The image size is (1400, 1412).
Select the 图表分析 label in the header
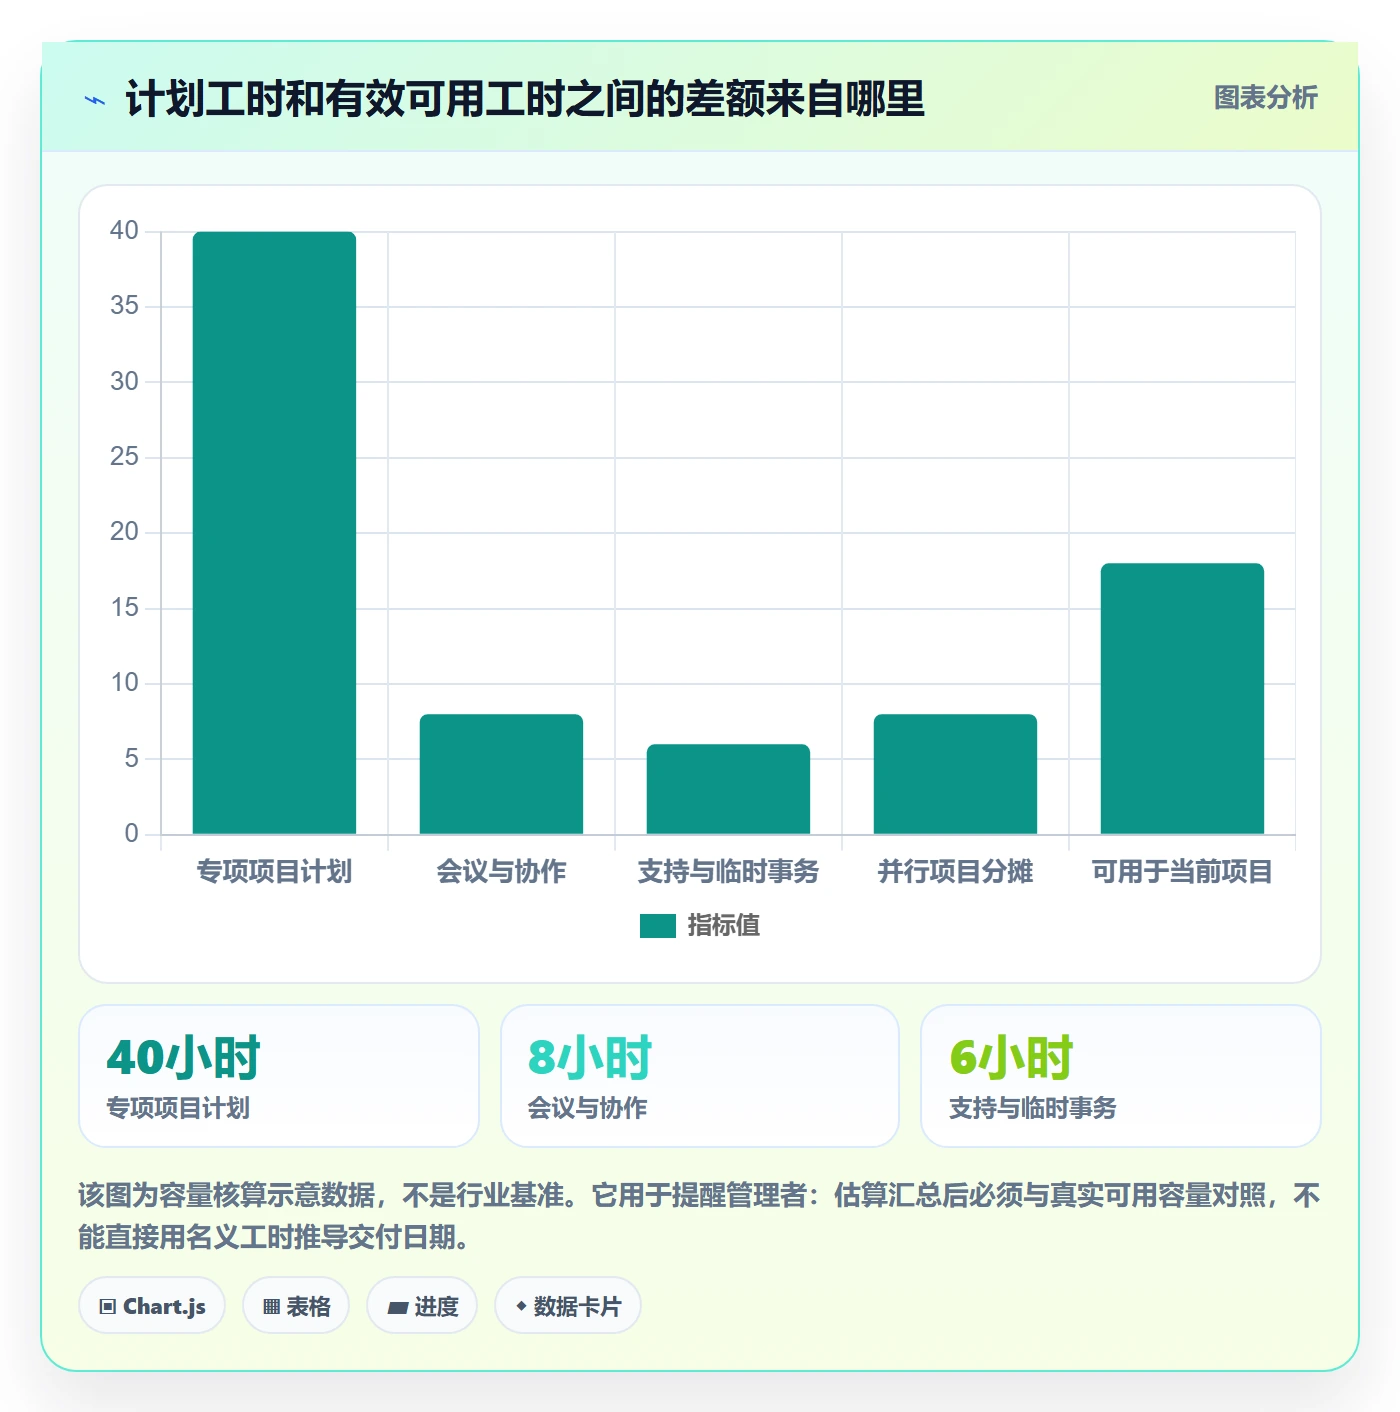coord(1265,98)
